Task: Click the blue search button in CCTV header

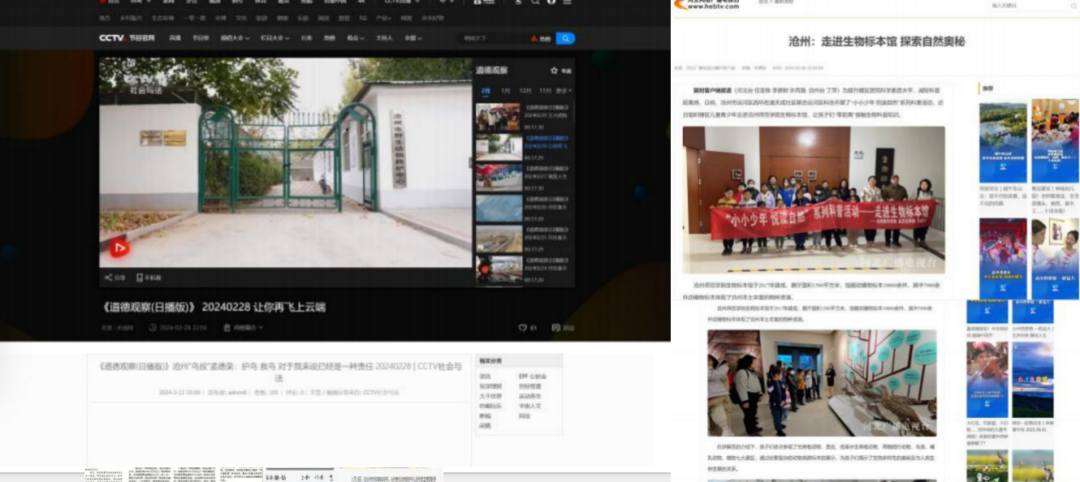Action: pyautogui.click(x=565, y=39)
